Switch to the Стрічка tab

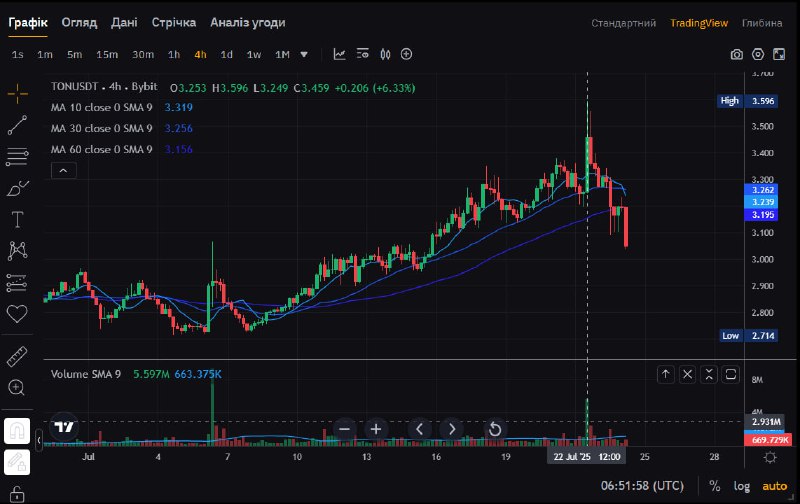174,22
